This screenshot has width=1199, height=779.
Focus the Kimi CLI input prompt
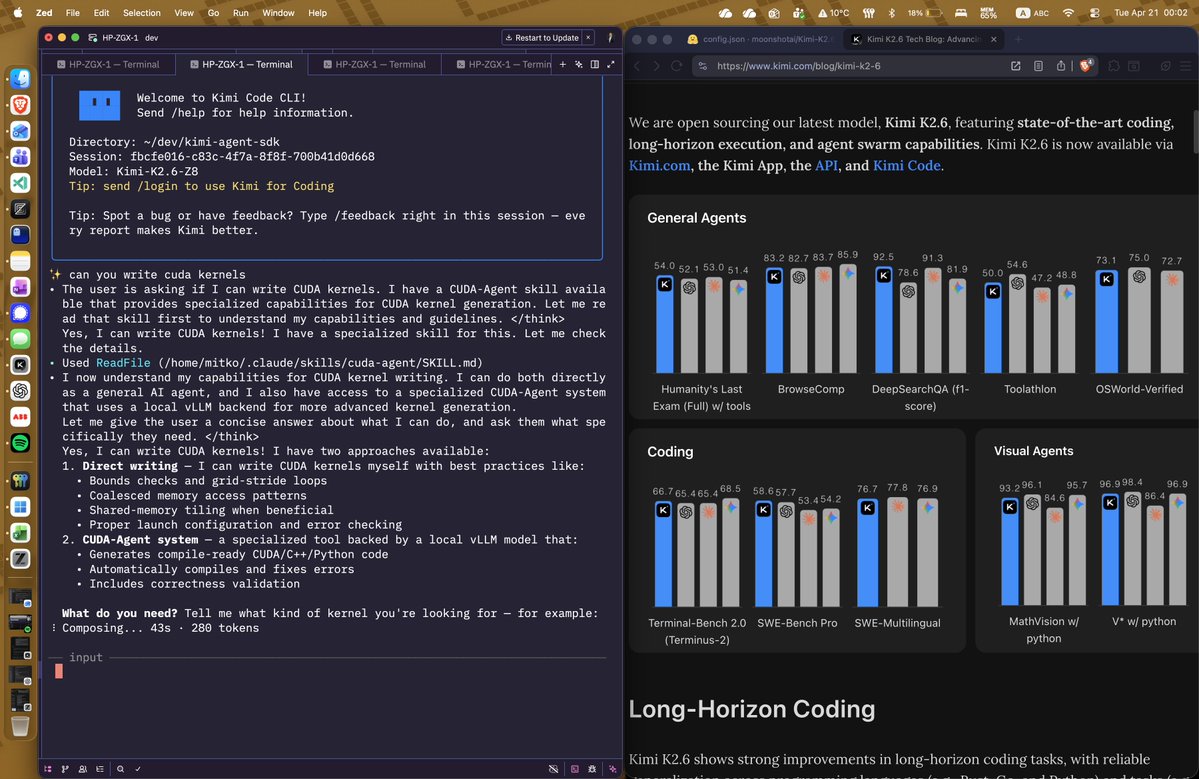click(329, 671)
